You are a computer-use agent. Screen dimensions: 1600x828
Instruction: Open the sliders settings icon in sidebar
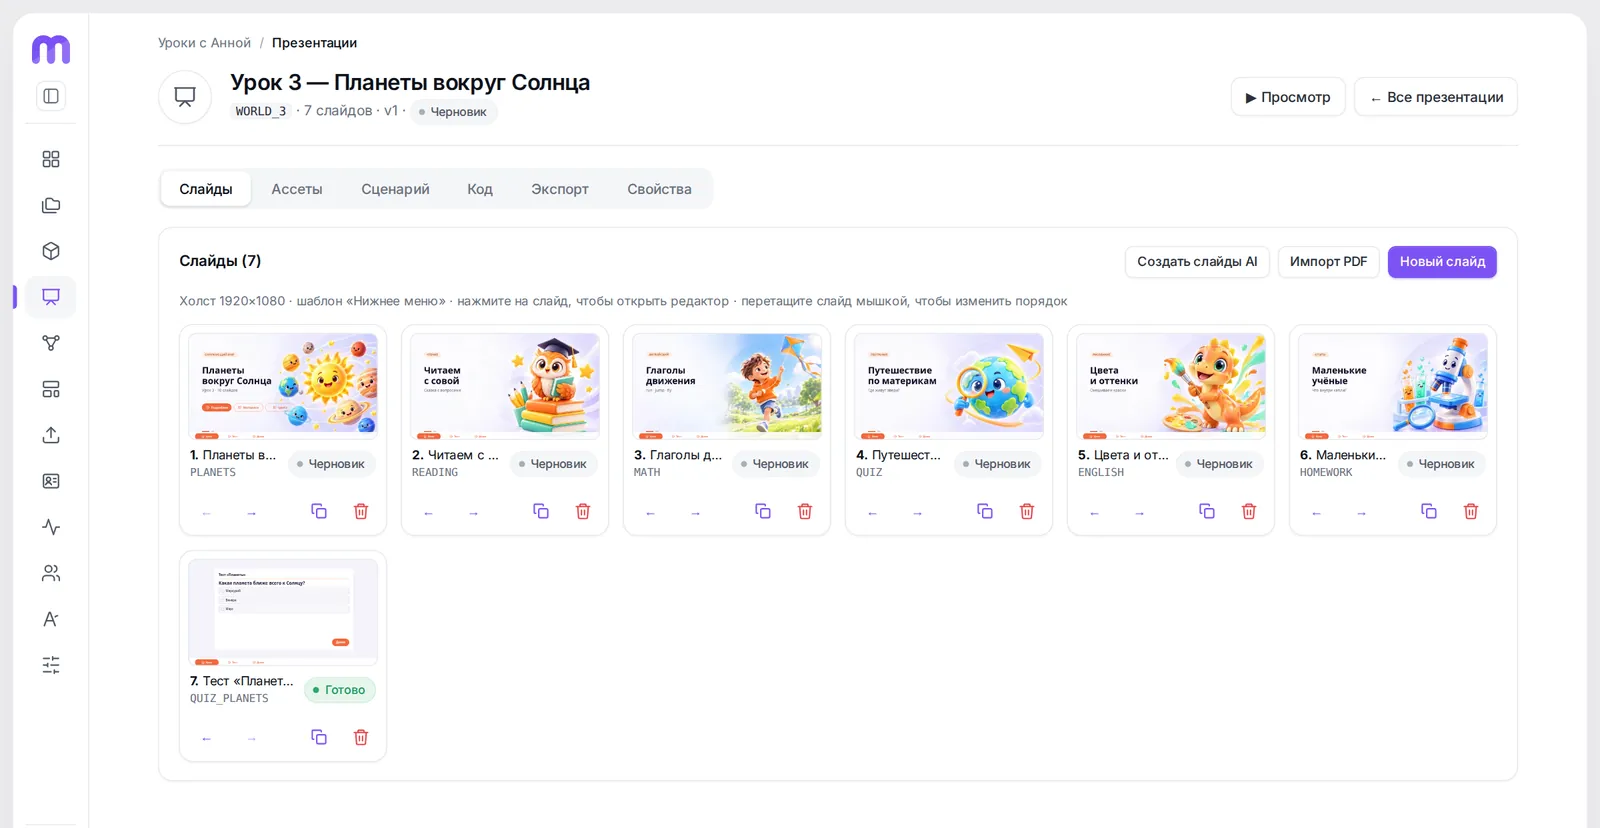point(51,665)
